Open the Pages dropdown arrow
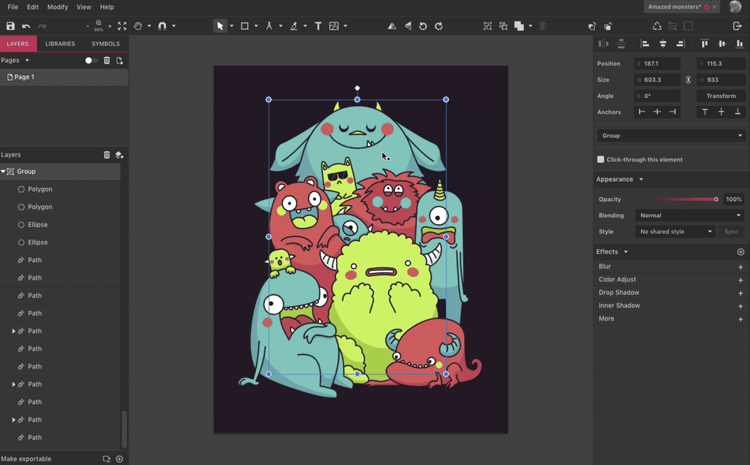Image resolution: width=750 pixels, height=465 pixels. (x=27, y=60)
